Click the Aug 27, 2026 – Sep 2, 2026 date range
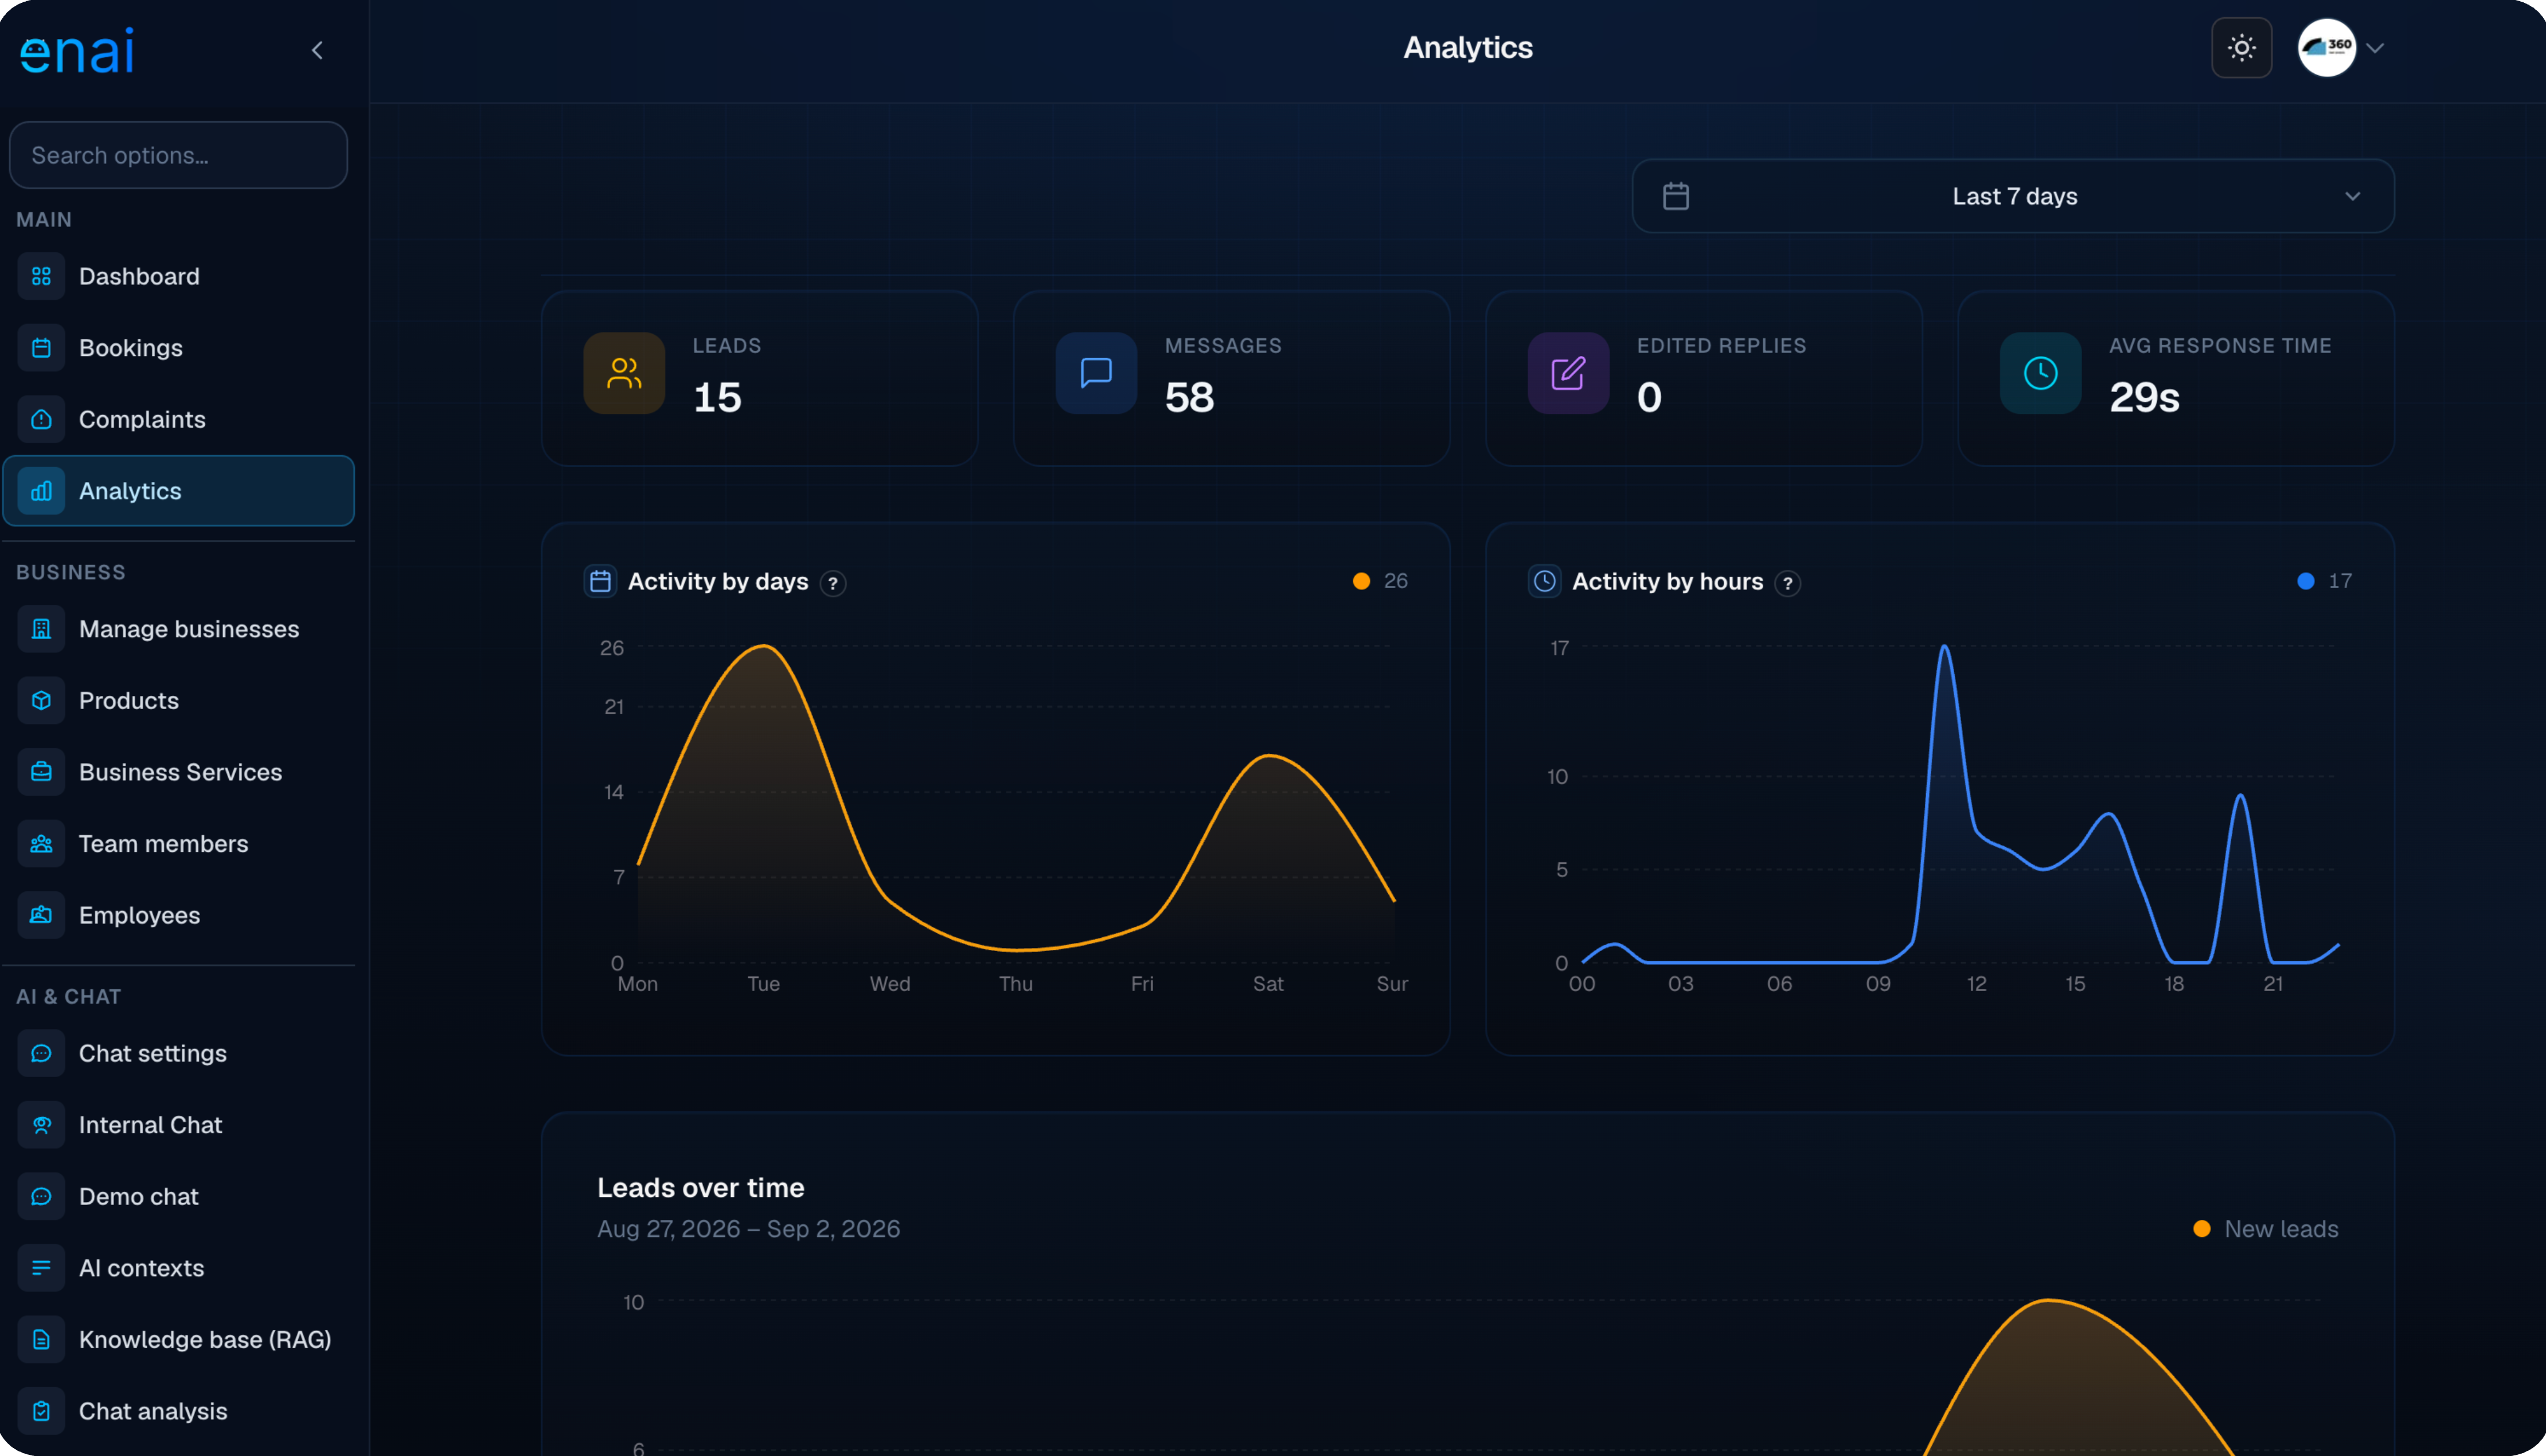The image size is (2546, 1456). pos(748,1229)
